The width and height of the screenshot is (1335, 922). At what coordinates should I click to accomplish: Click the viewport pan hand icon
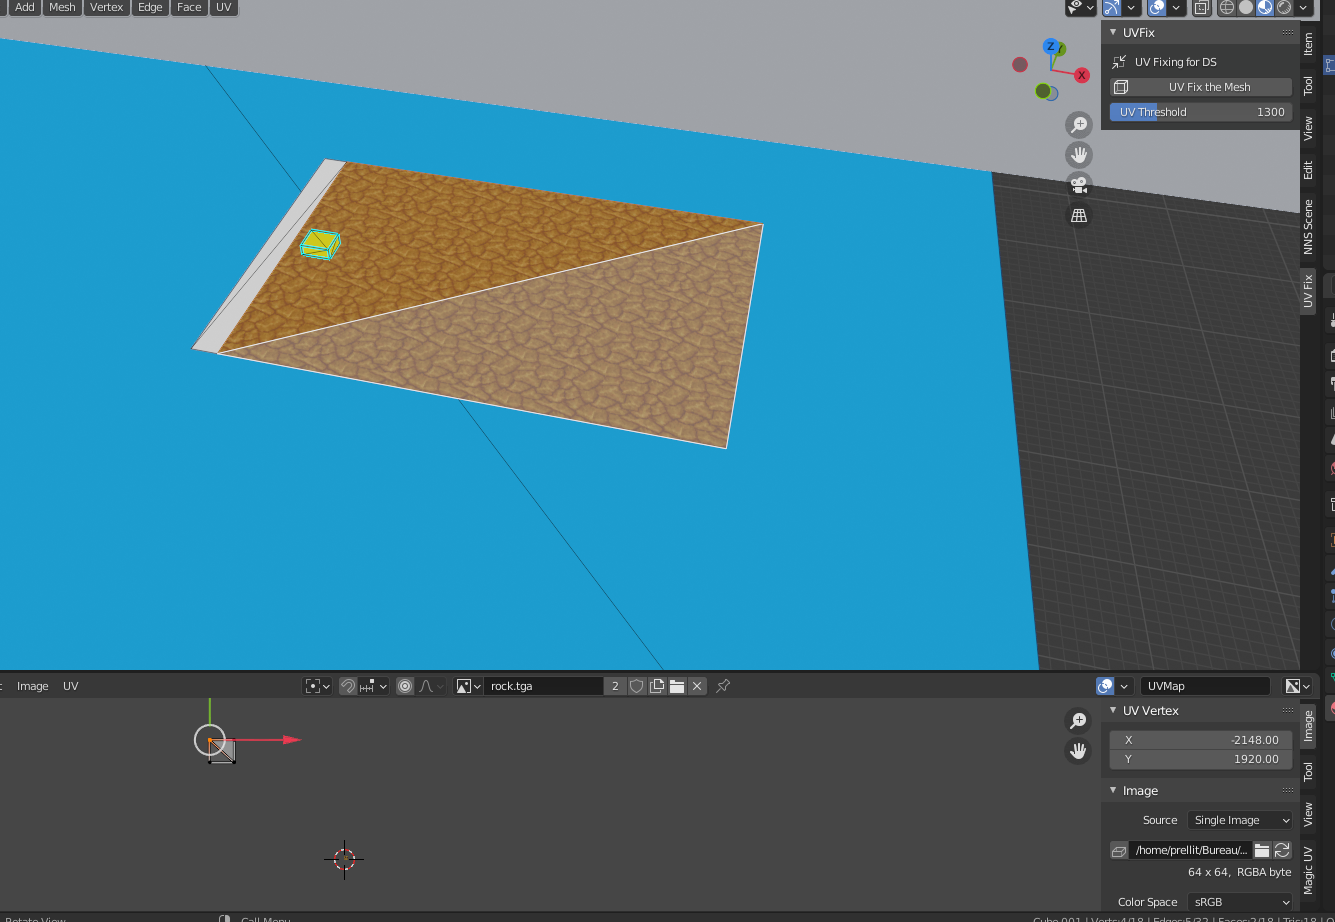1079,155
